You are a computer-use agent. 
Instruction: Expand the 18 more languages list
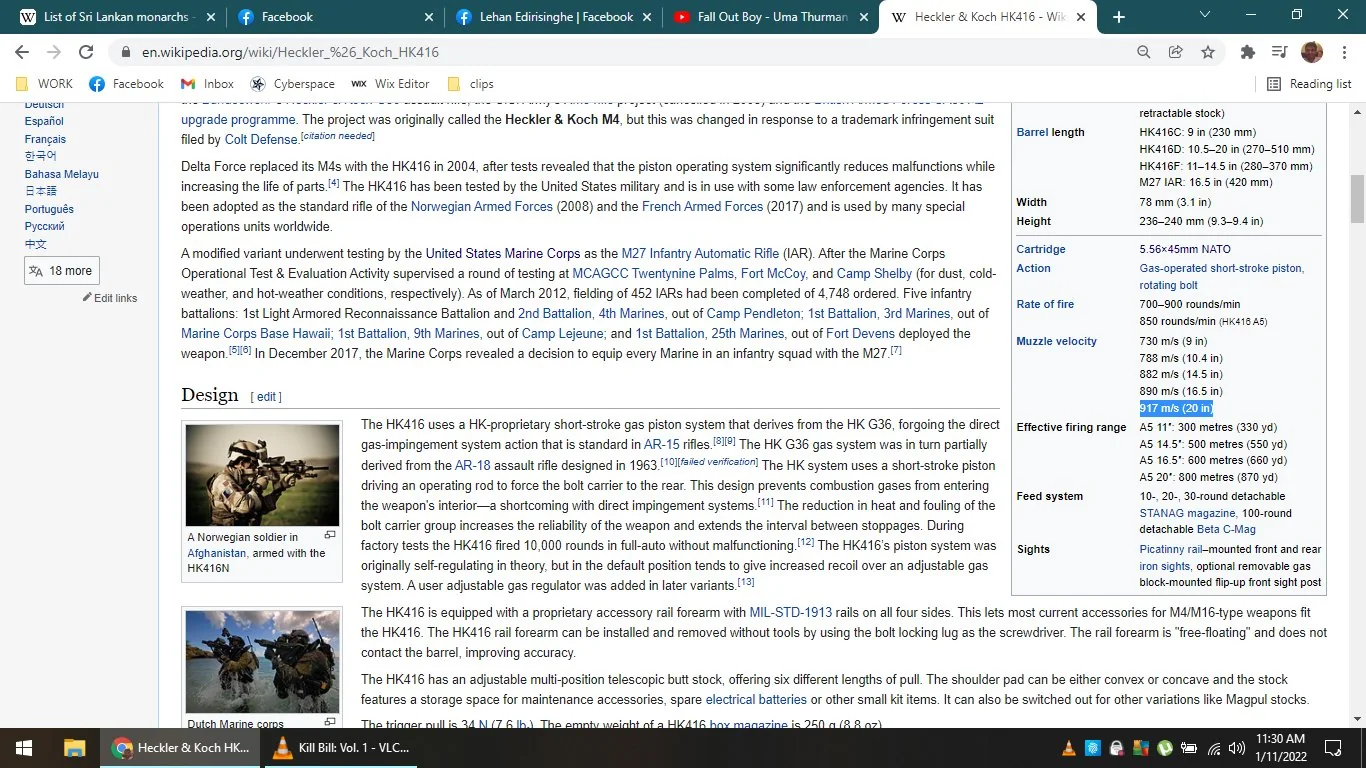pyautogui.click(x=61, y=271)
